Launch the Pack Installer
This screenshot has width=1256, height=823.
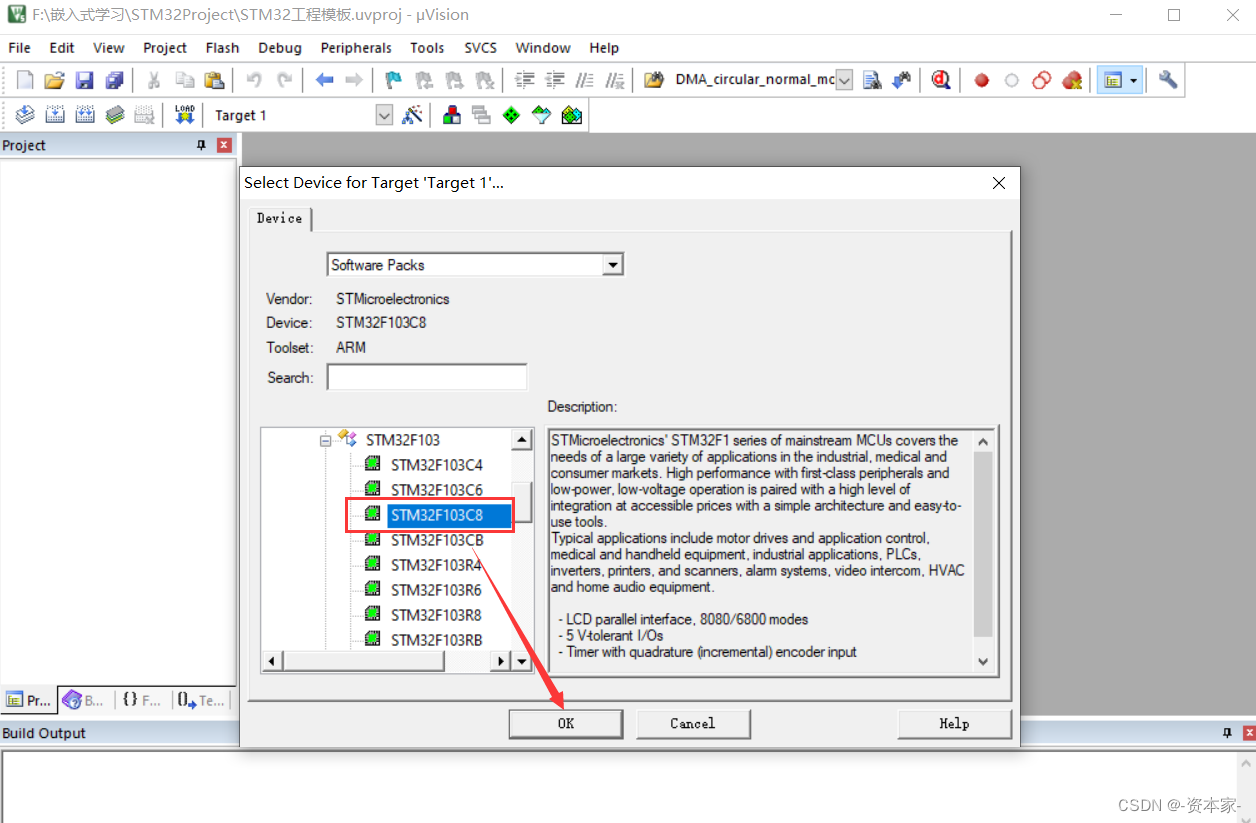[571, 115]
